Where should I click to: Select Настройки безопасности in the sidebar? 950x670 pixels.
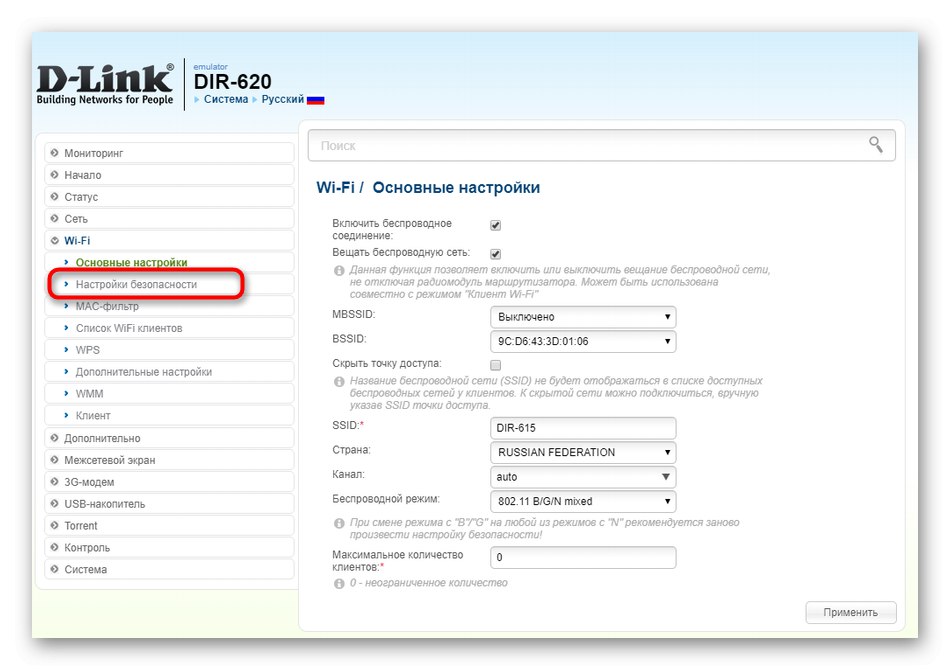tap(139, 284)
